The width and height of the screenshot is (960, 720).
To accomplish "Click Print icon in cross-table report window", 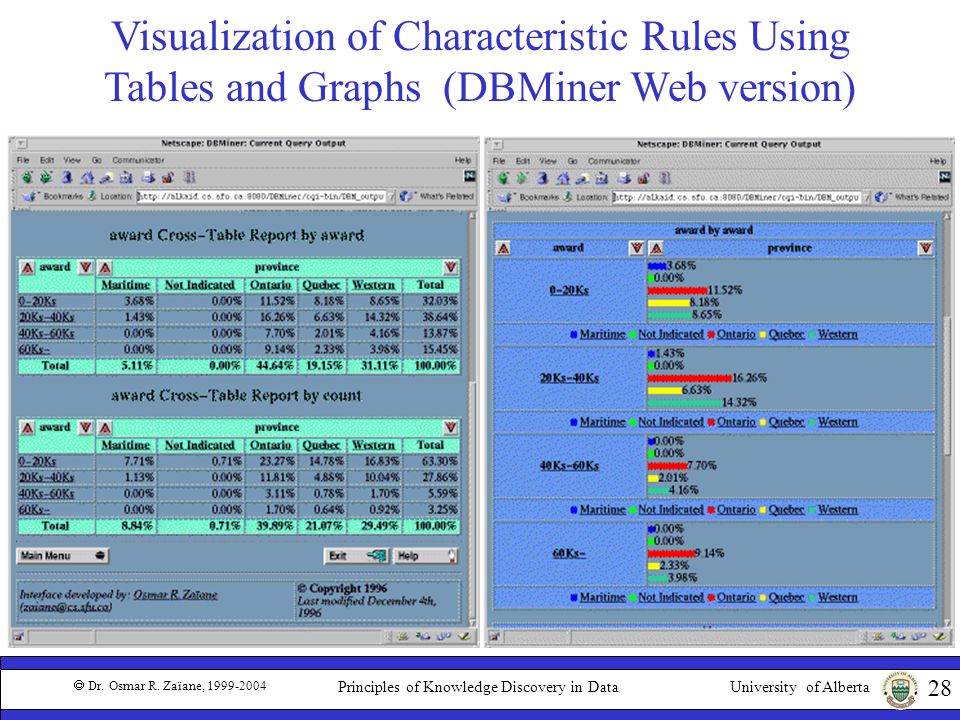I will tap(148, 178).
